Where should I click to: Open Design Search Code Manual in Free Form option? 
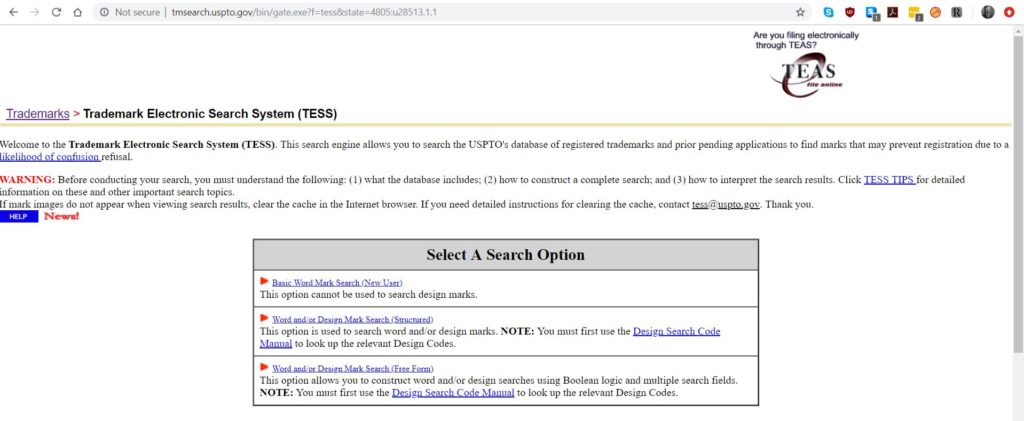pyautogui.click(x=453, y=393)
